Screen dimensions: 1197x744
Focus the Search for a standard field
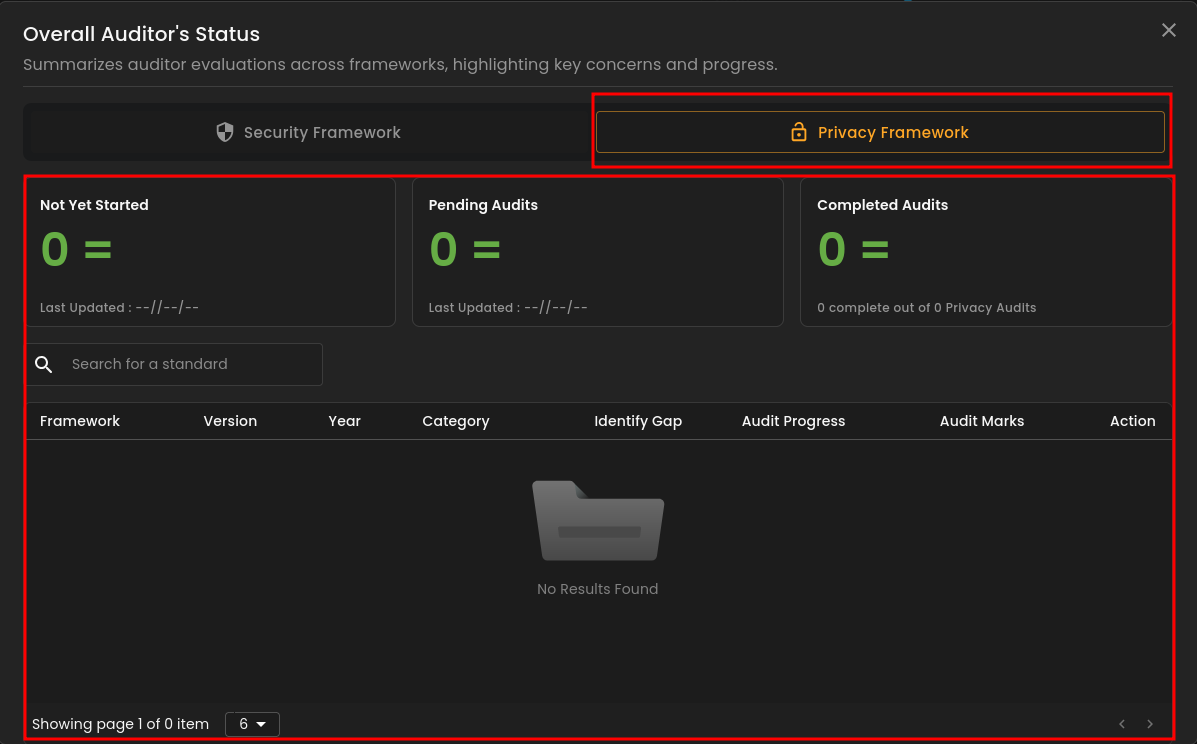click(x=190, y=364)
